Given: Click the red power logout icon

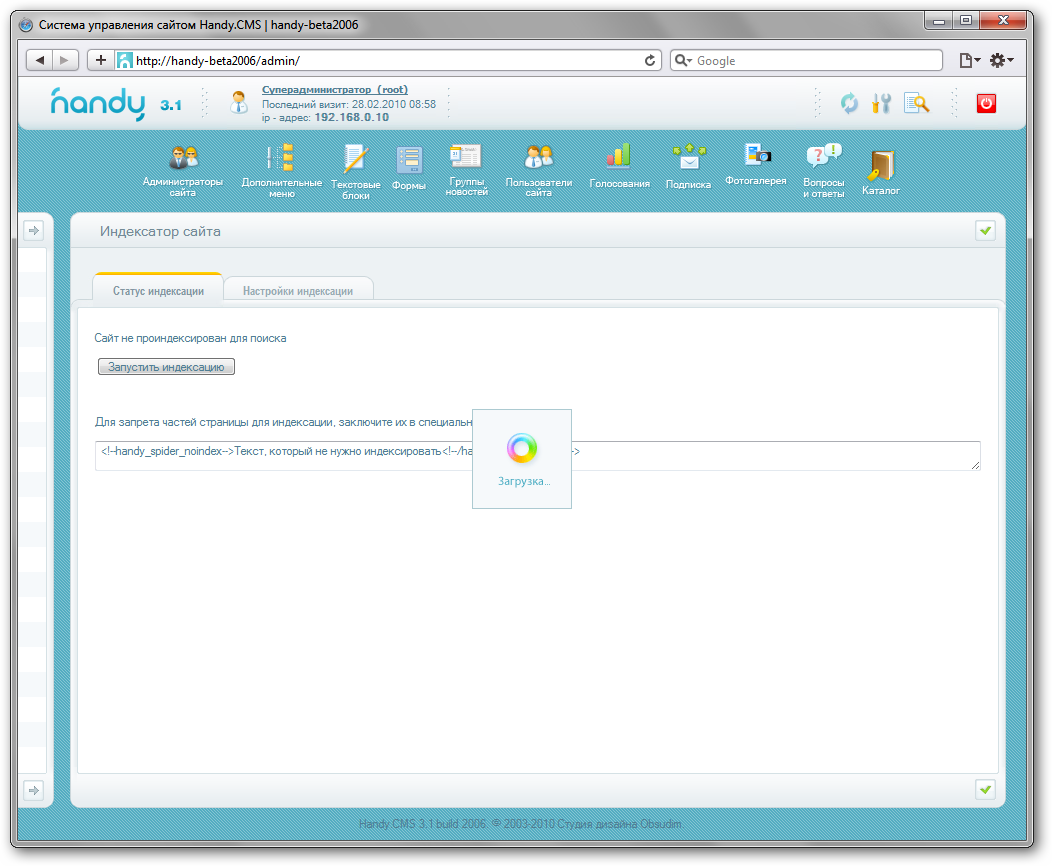Looking at the screenshot, I should tap(986, 103).
